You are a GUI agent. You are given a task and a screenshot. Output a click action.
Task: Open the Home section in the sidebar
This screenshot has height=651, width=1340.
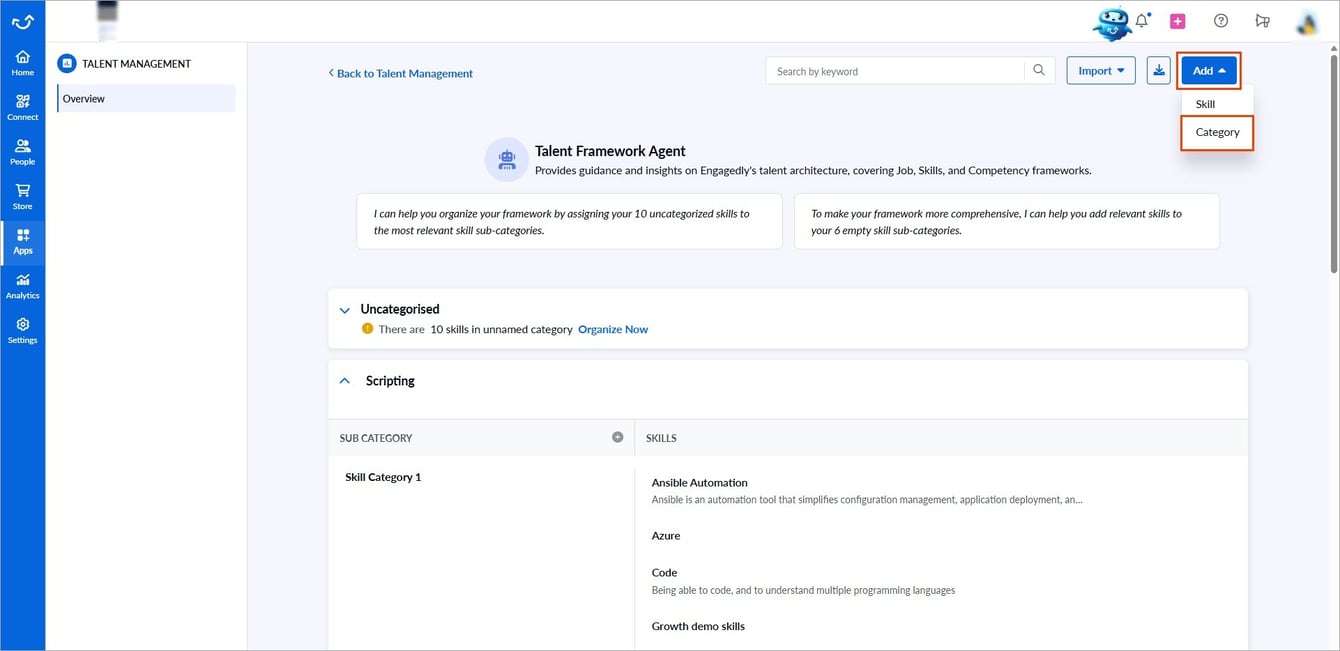pyautogui.click(x=22, y=60)
